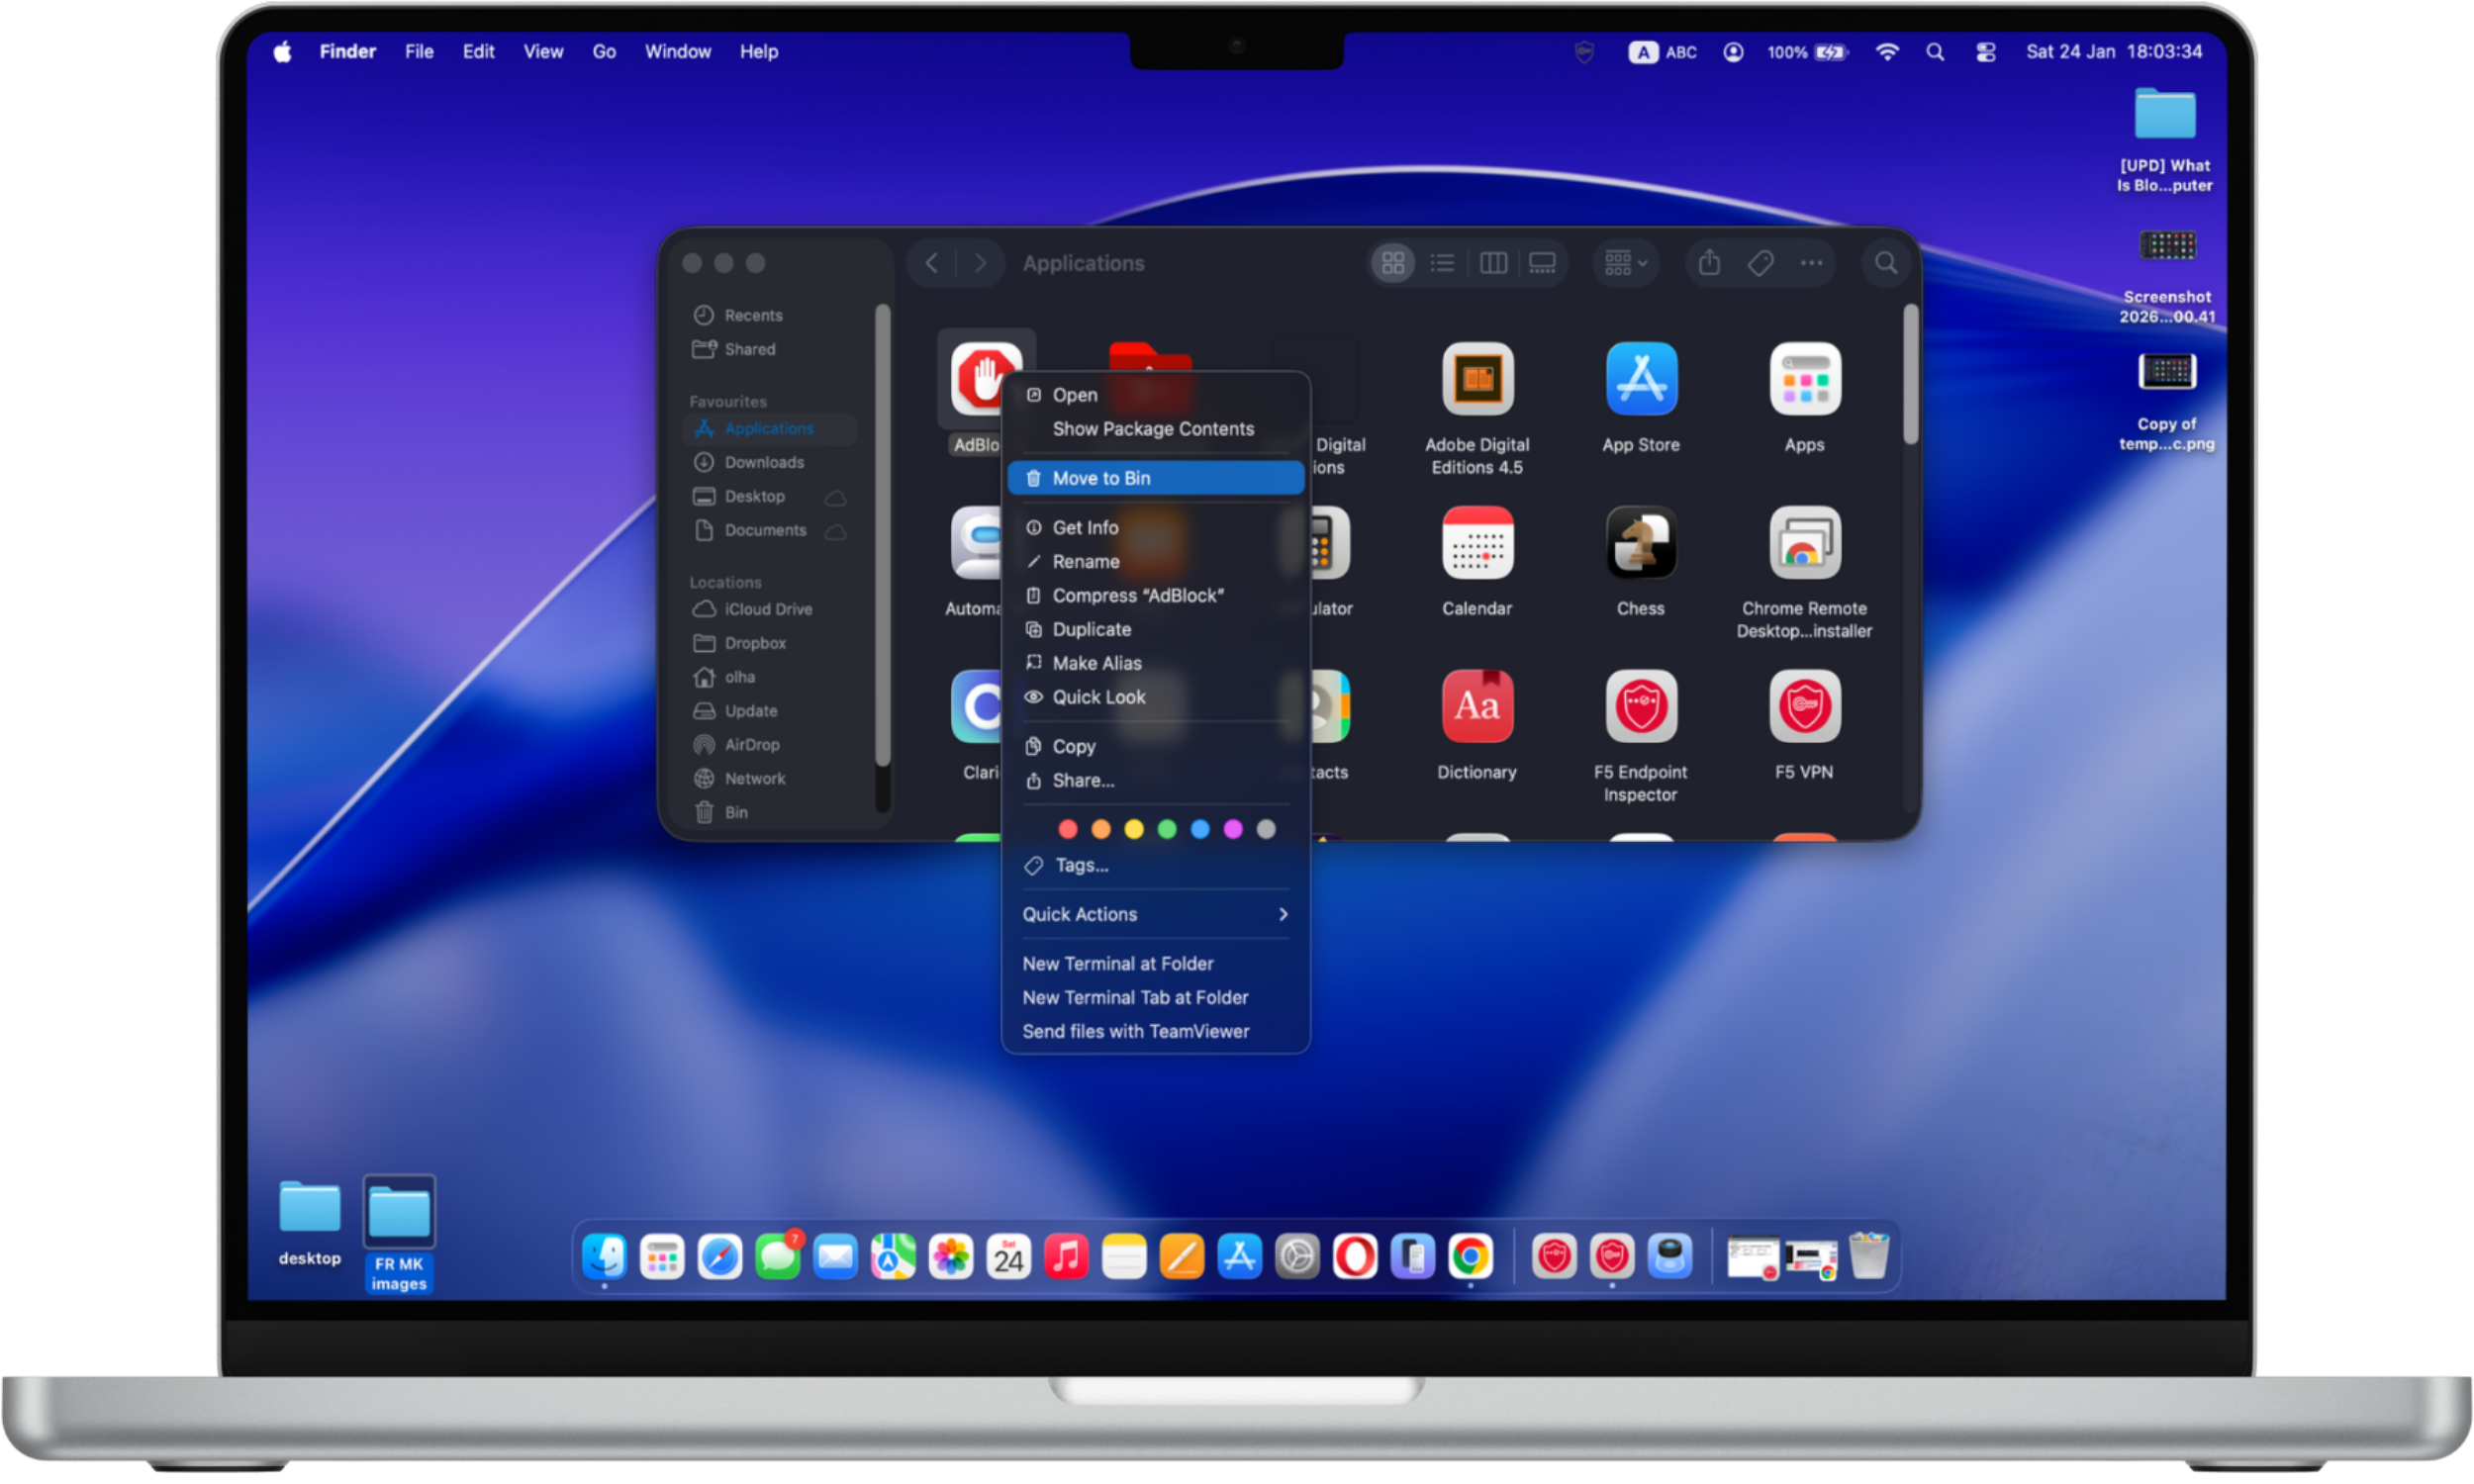Click the Share toolbar button
Viewport: 2474px width, 1484px height.
pos(1708,263)
